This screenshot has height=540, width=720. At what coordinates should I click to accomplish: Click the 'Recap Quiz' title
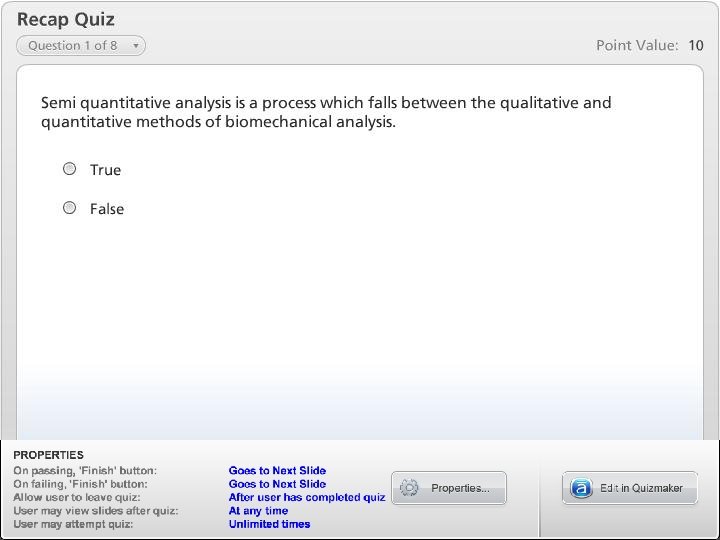(66, 19)
